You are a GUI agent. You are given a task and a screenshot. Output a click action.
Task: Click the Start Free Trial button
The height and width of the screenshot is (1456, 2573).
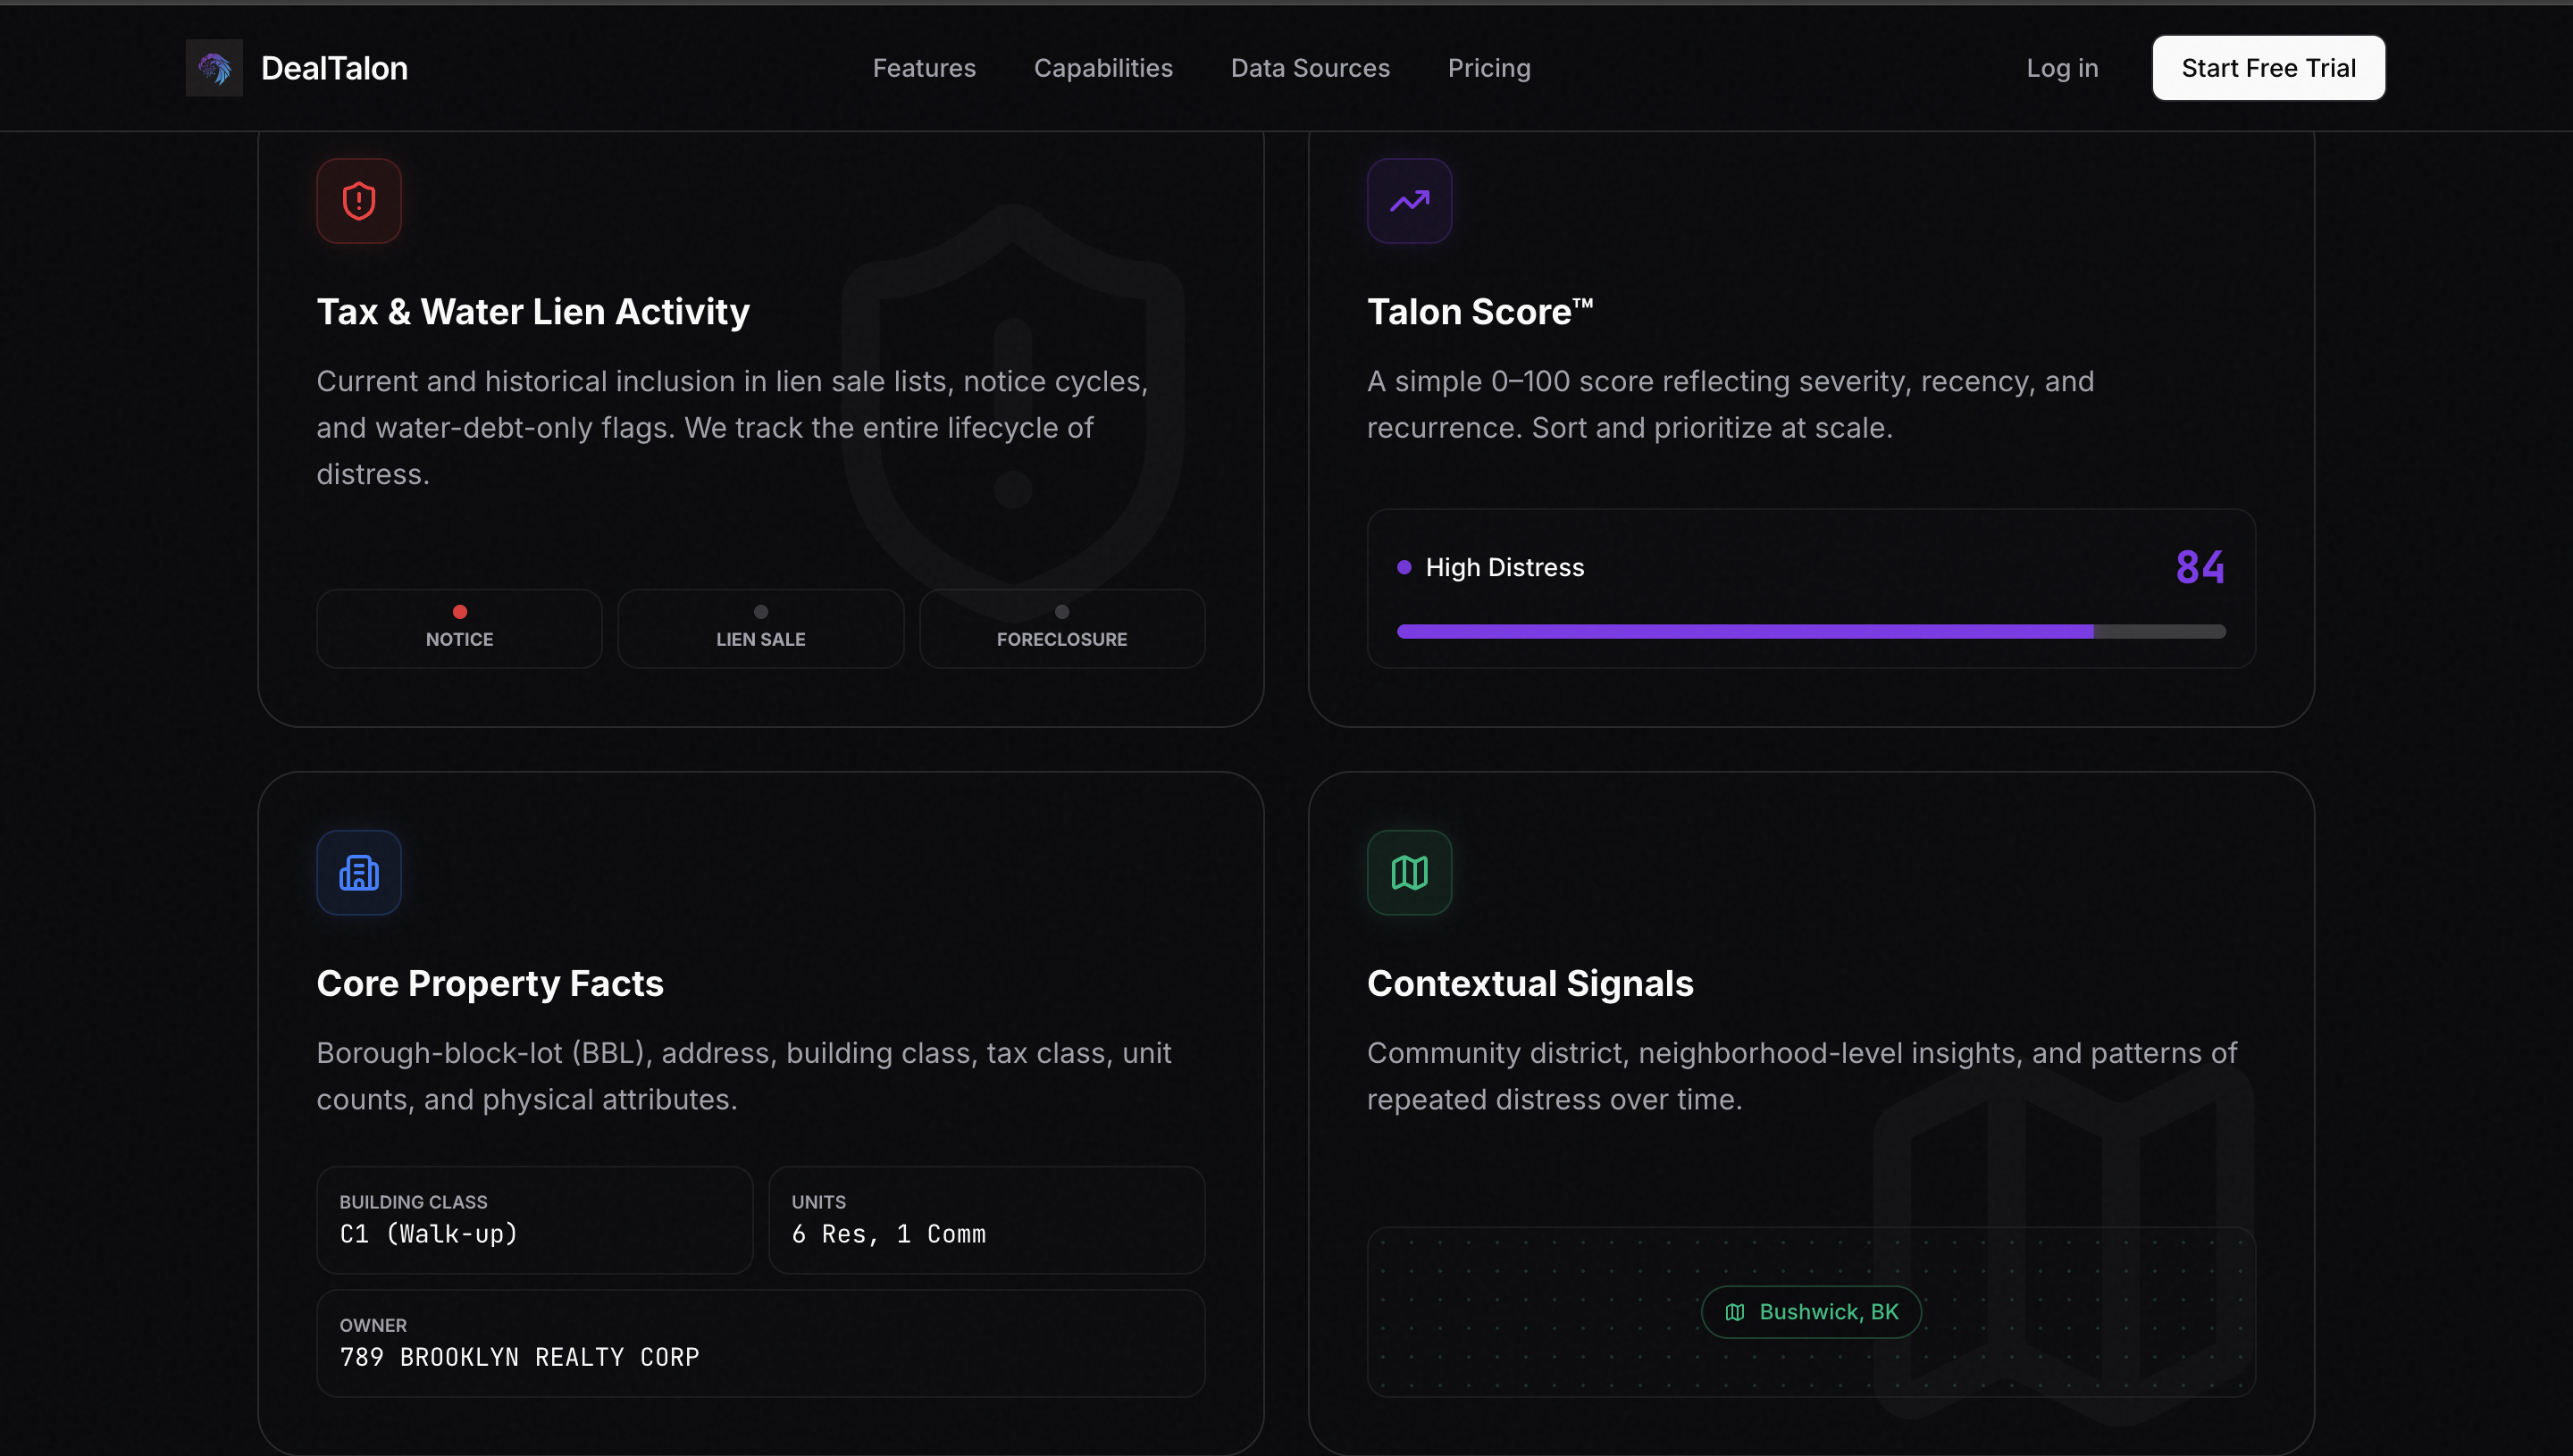coord(2268,67)
